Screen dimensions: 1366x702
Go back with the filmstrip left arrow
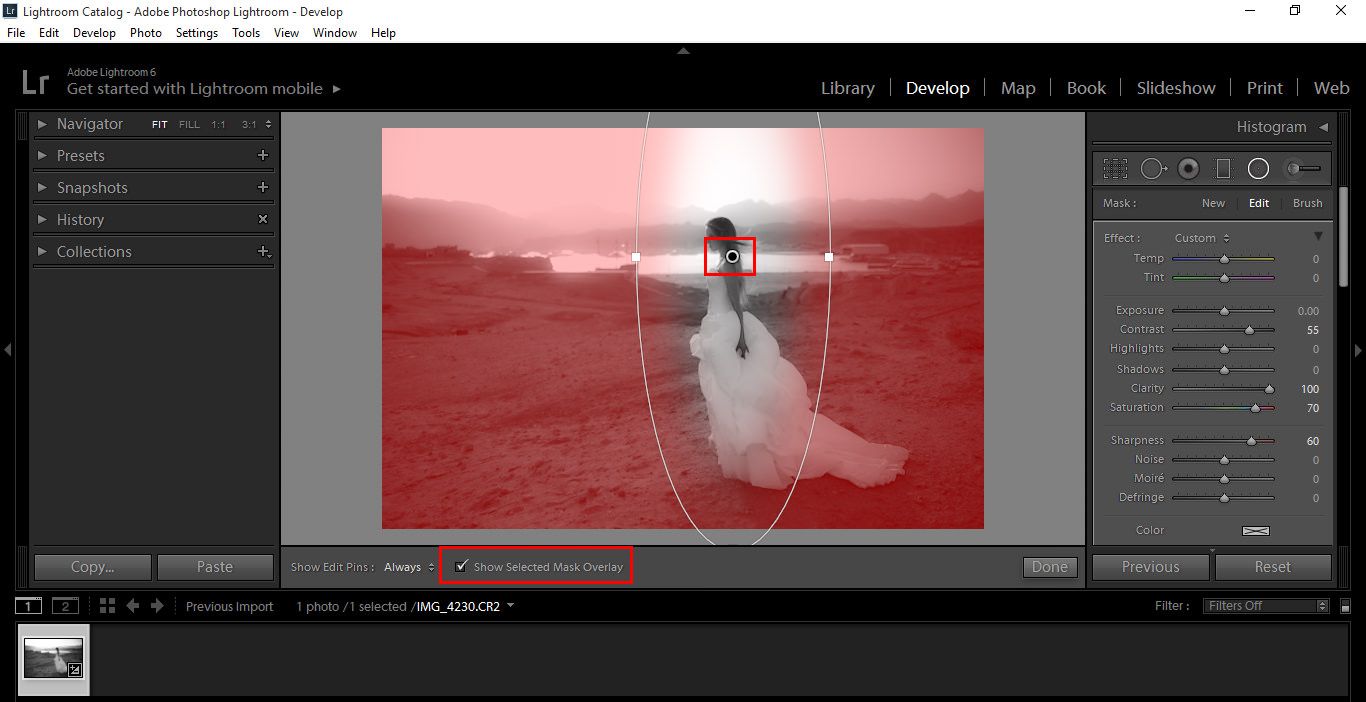(132, 605)
